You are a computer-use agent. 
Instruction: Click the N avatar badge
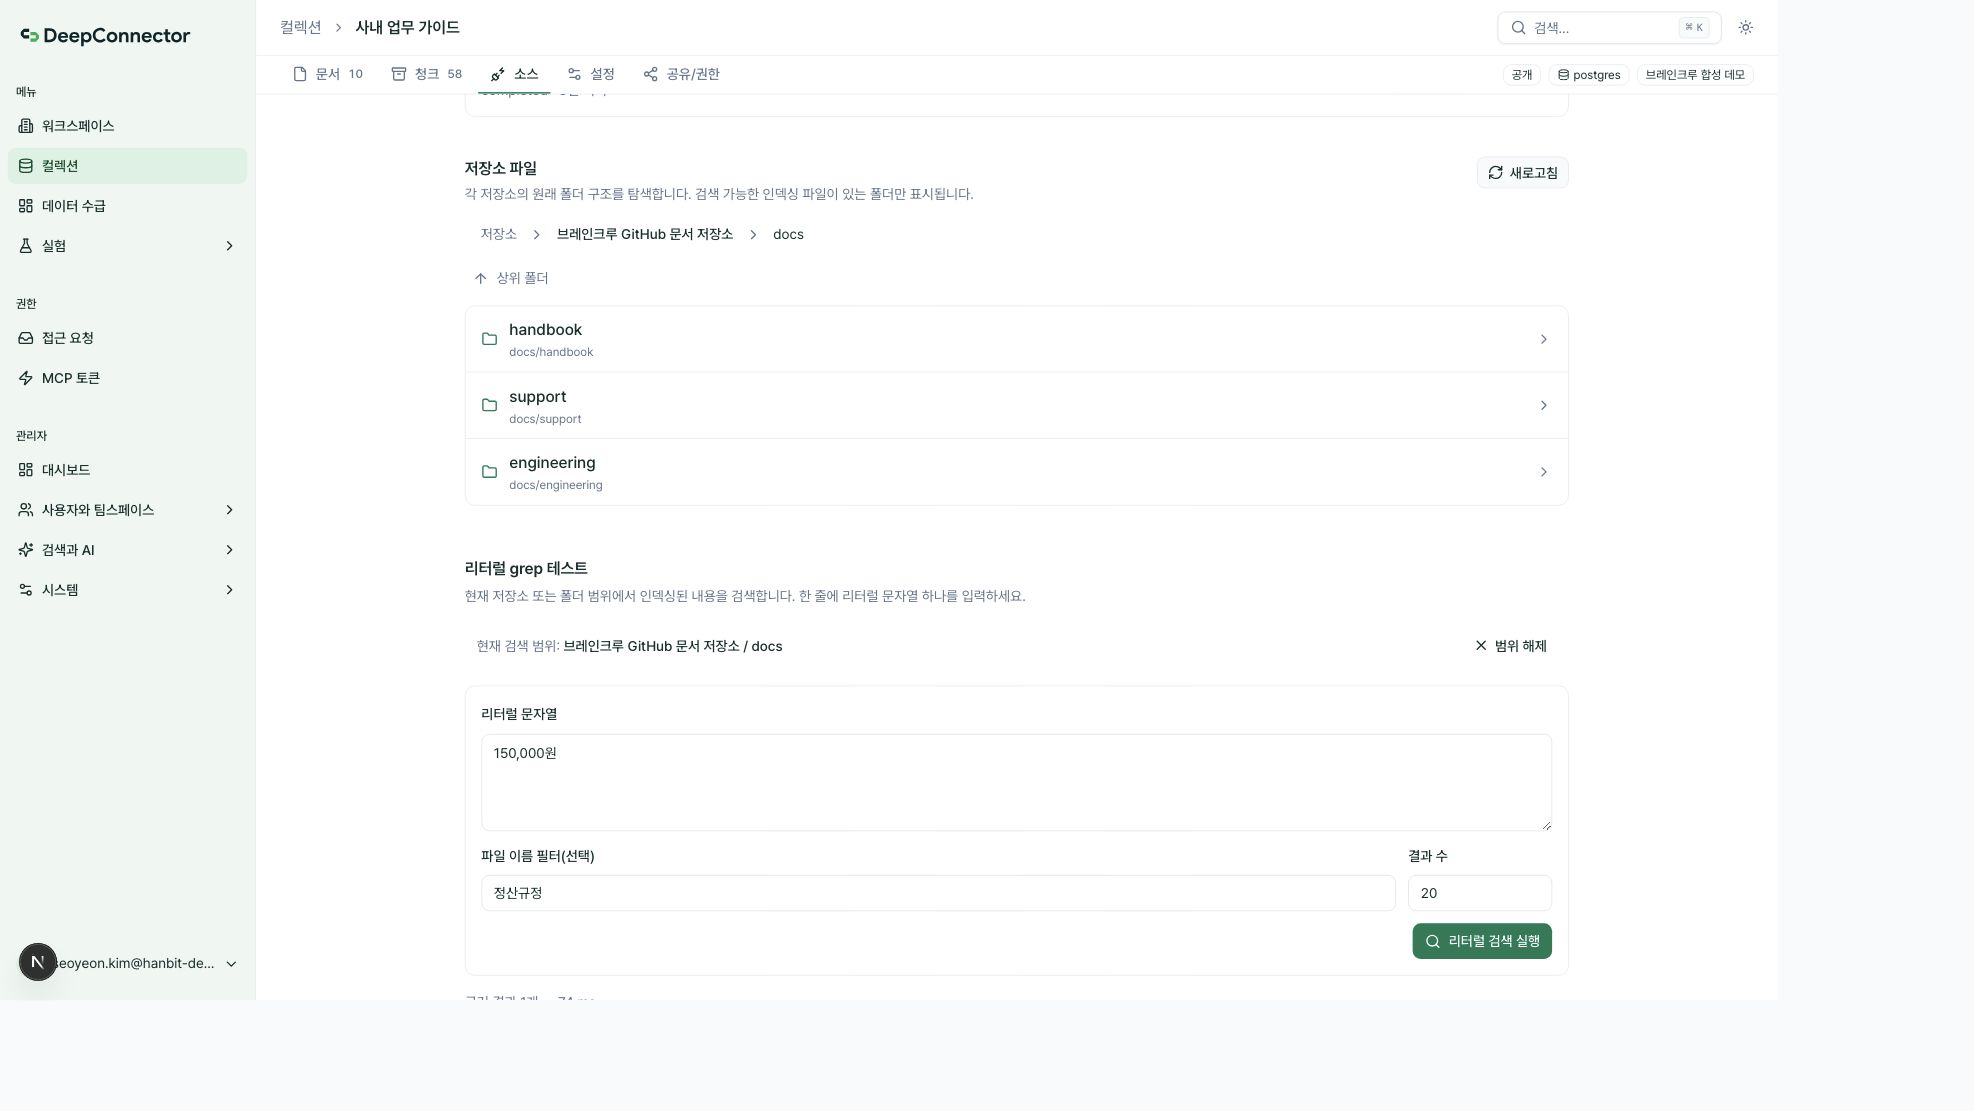tap(38, 962)
